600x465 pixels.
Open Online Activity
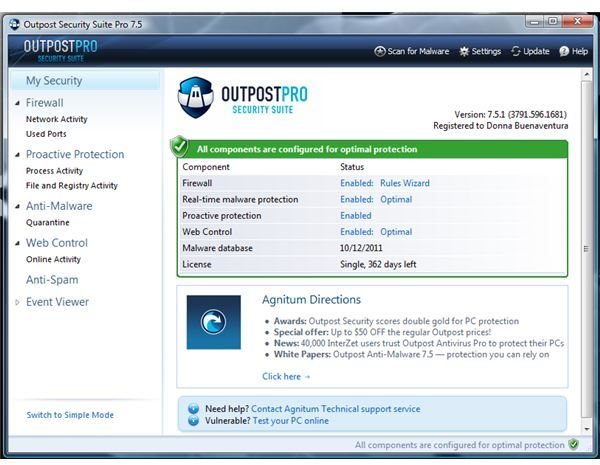point(53,259)
